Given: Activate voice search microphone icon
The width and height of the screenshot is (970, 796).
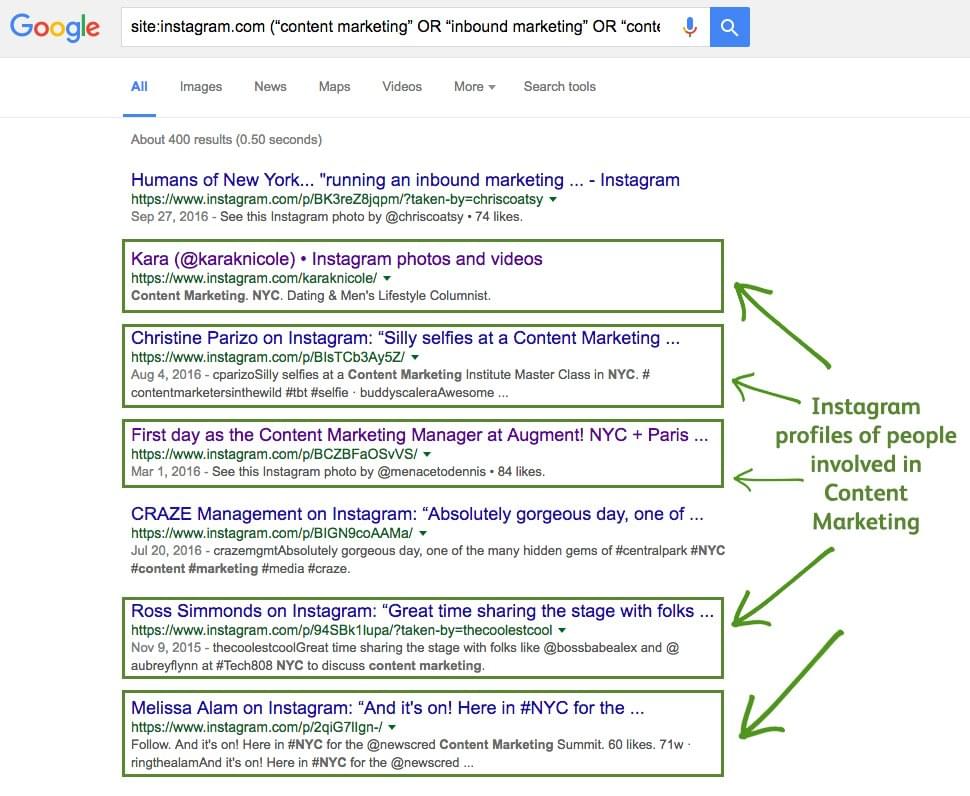Looking at the screenshot, I should [x=690, y=27].
